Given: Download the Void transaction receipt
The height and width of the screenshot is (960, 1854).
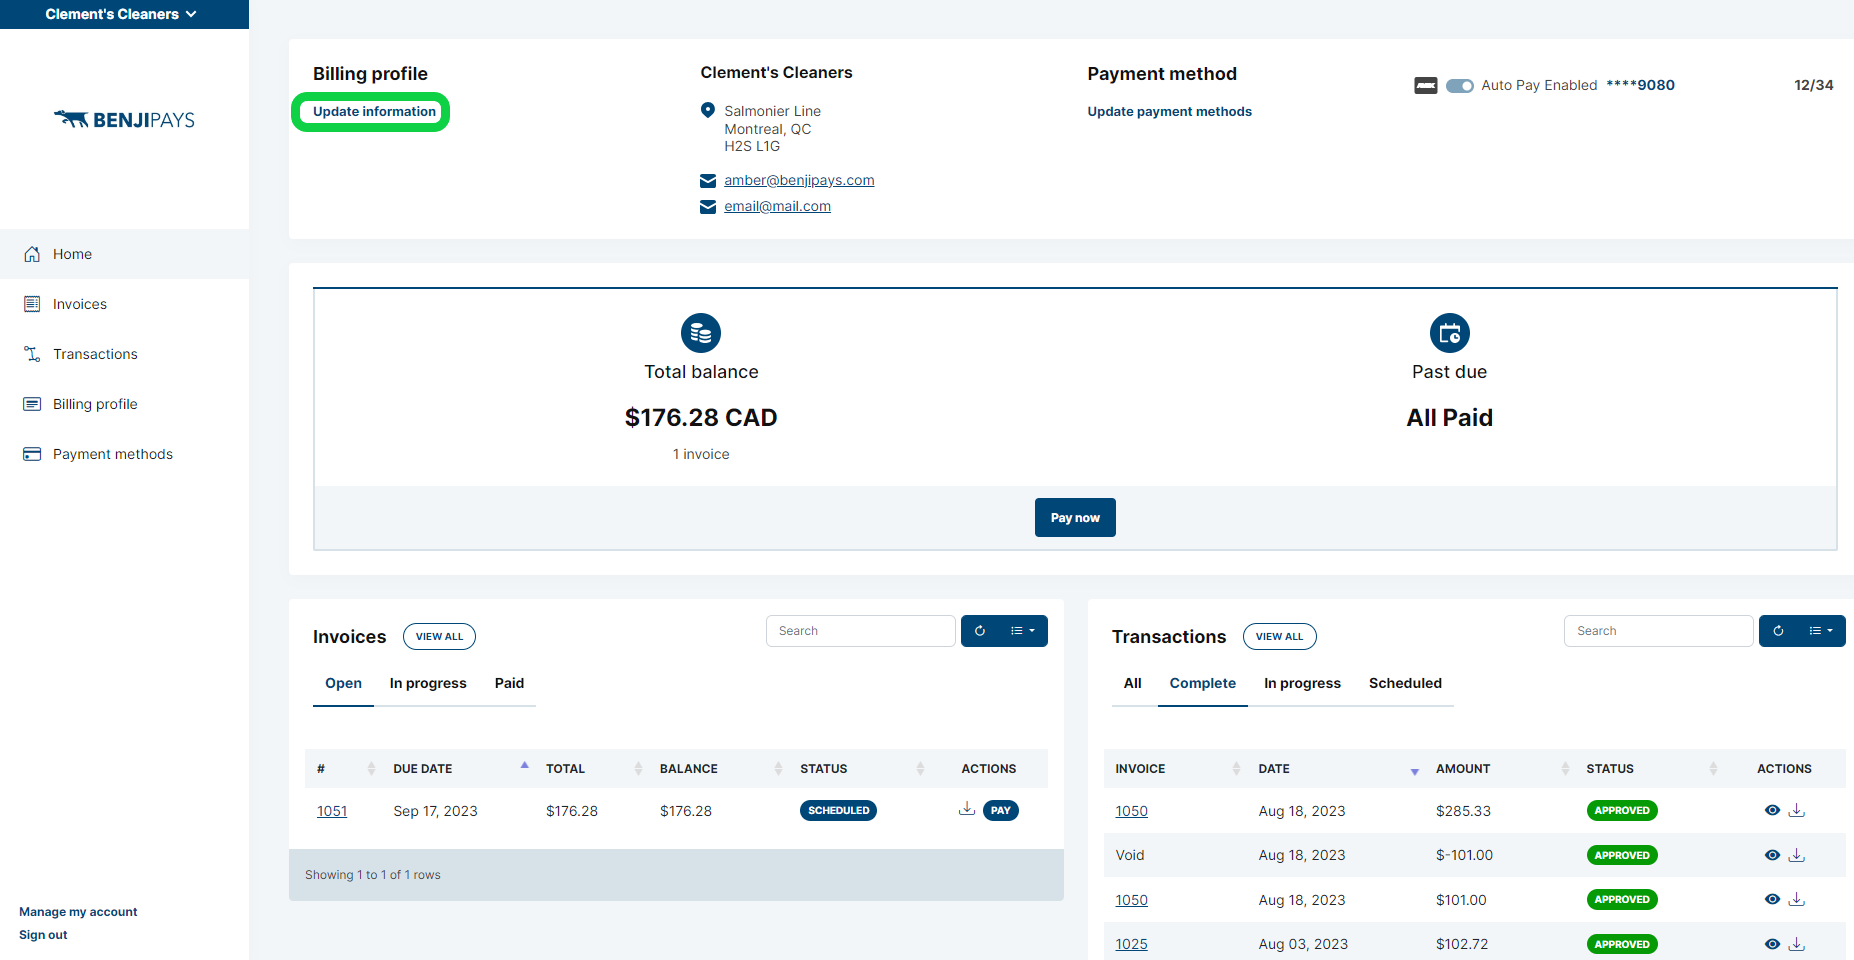Looking at the screenshot, I should pos(1797,855).
